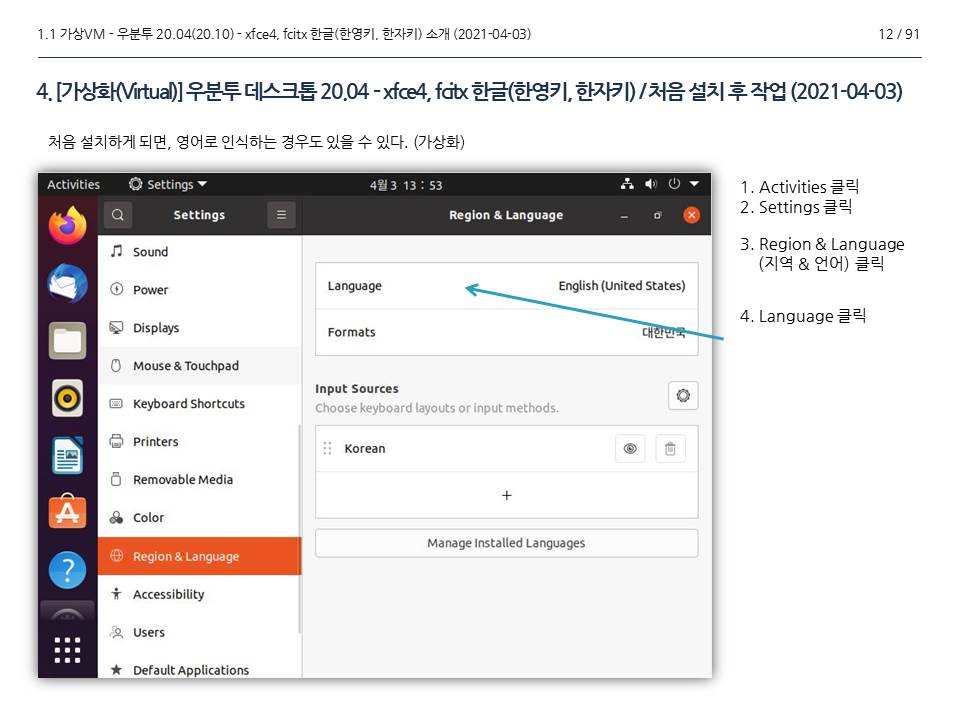Add an input source with plus
The width and height of the screenshot is (960, 720).
coord(506,495)
